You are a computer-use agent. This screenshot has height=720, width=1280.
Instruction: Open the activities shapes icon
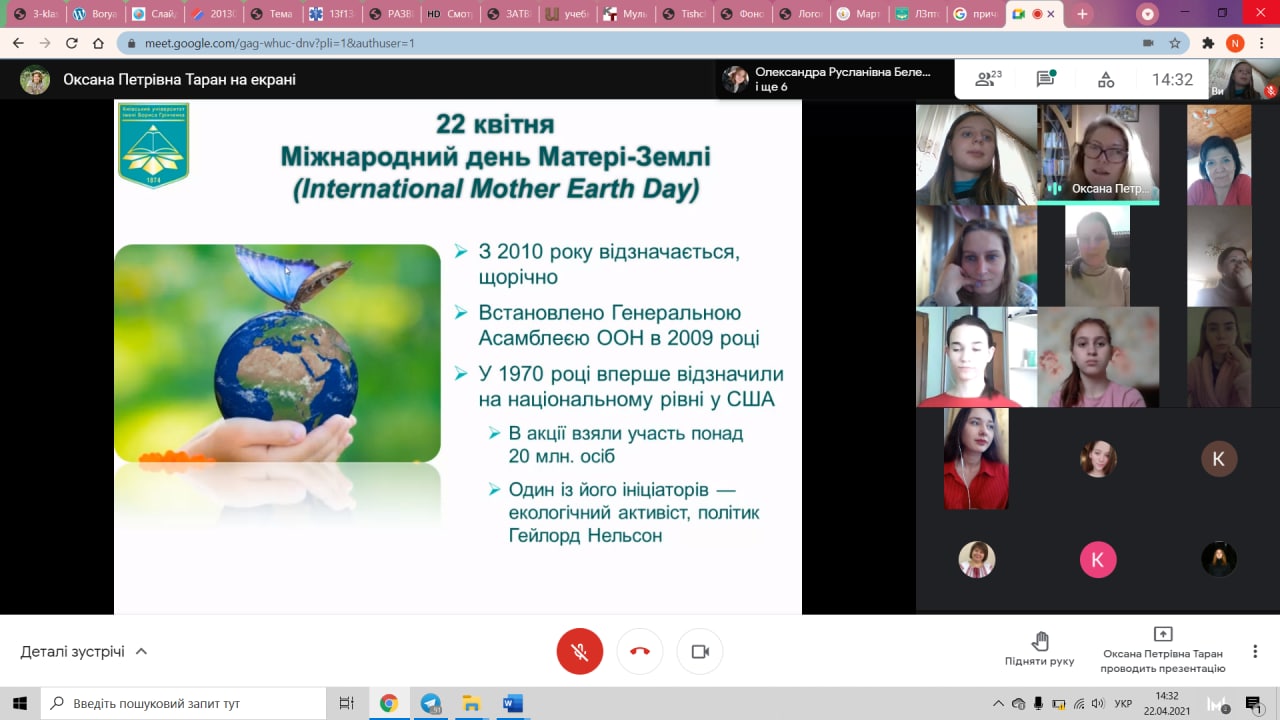pyautogui.click(x=1106, y=79)
